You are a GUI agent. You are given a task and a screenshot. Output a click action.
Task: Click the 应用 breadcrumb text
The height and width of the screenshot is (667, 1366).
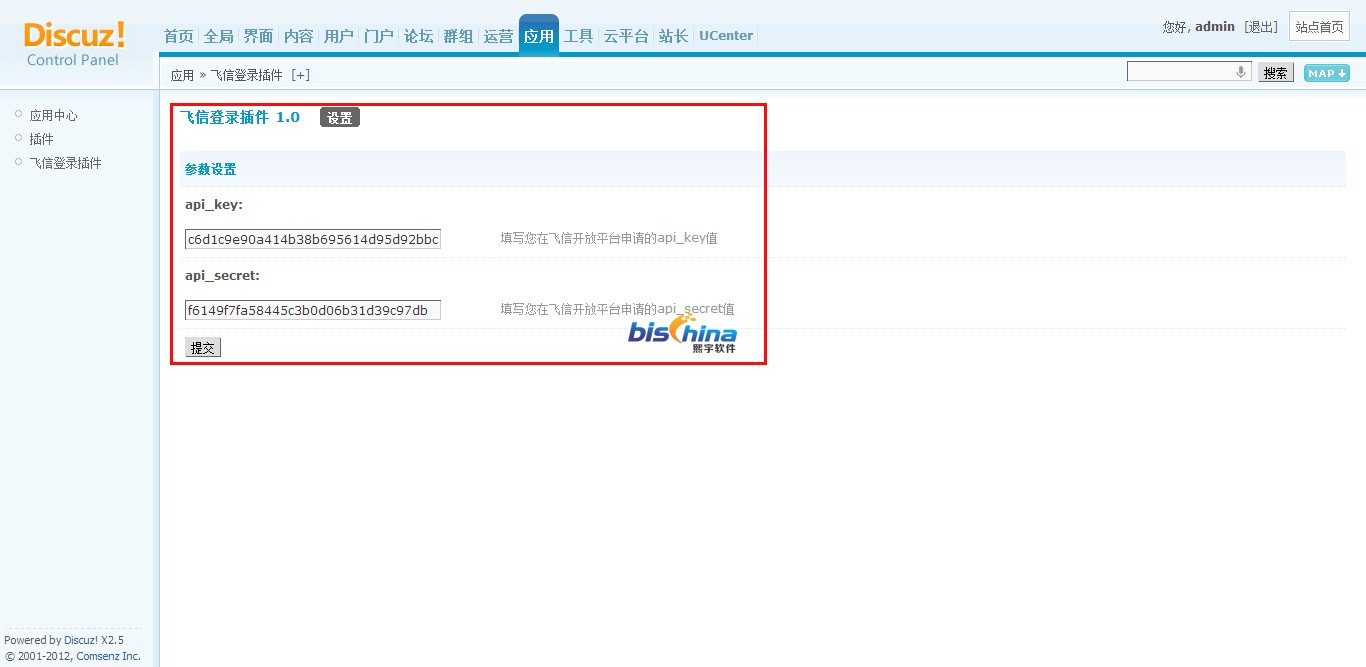click(x=182, y=75)
